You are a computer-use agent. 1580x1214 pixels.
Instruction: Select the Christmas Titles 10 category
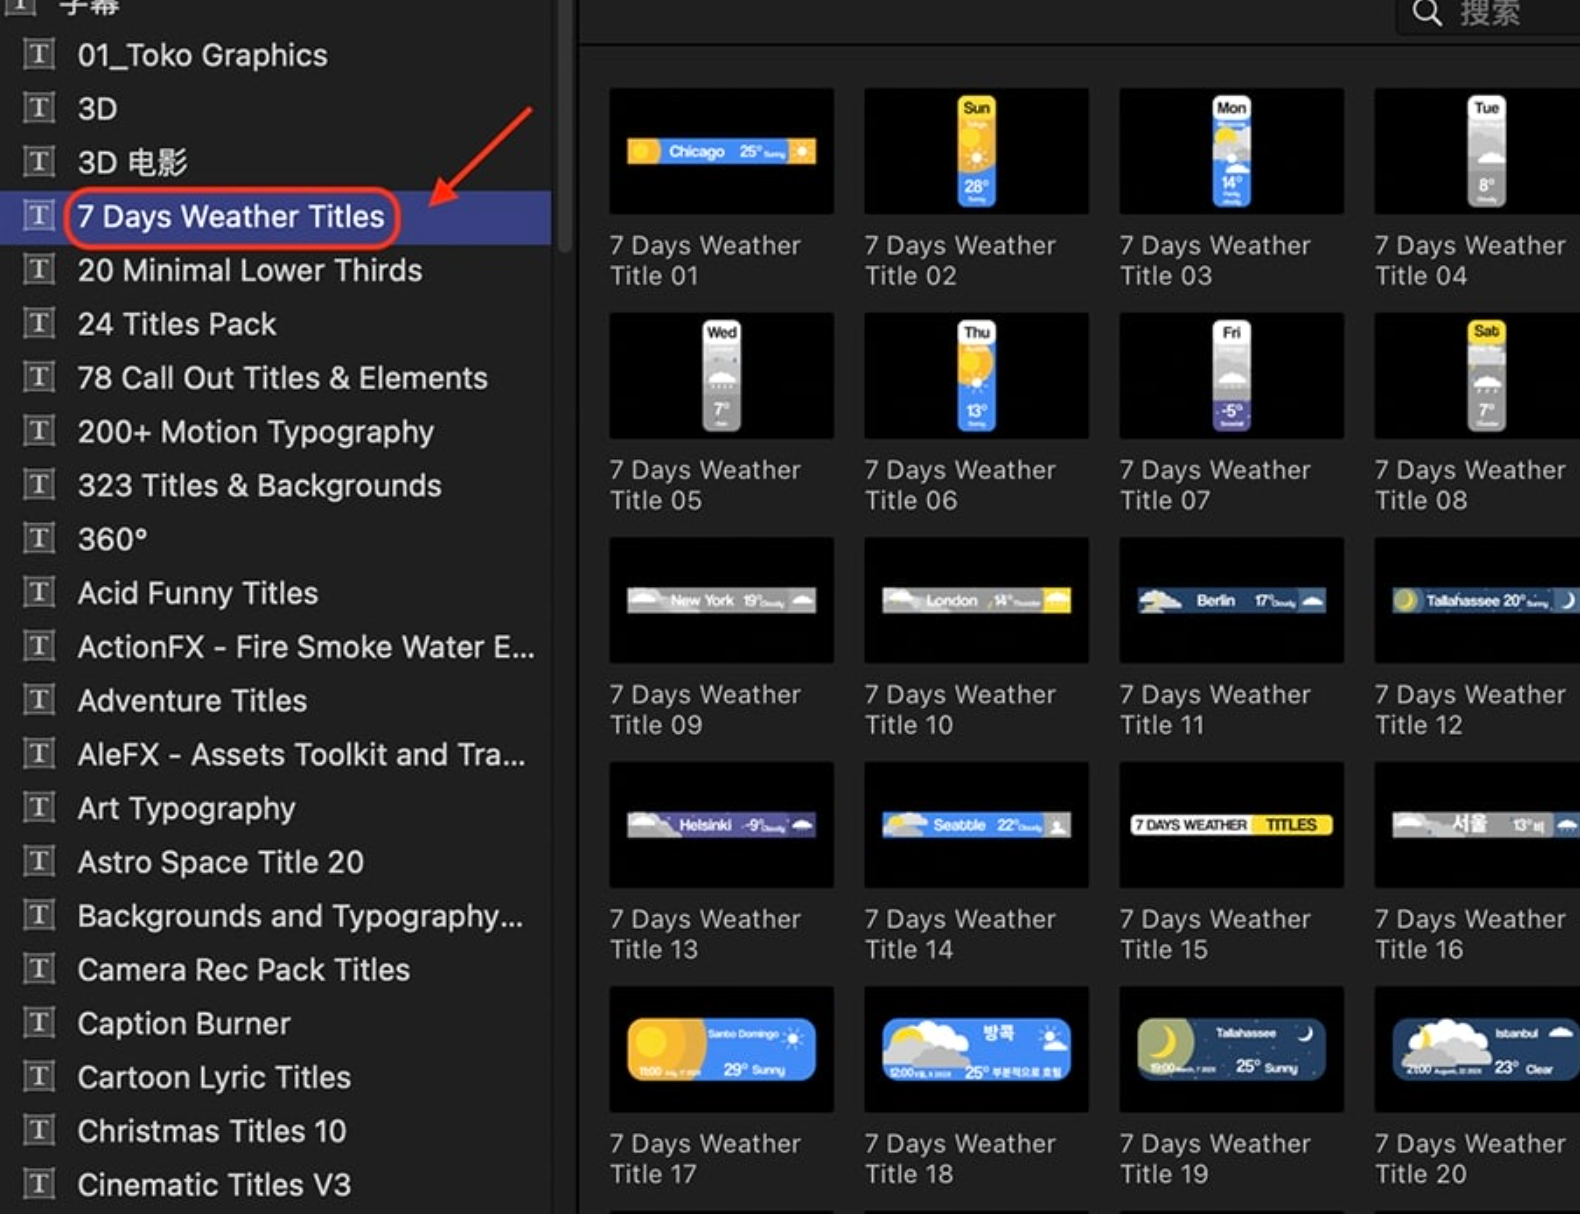pyautogui.click(x=212, y=1131)
